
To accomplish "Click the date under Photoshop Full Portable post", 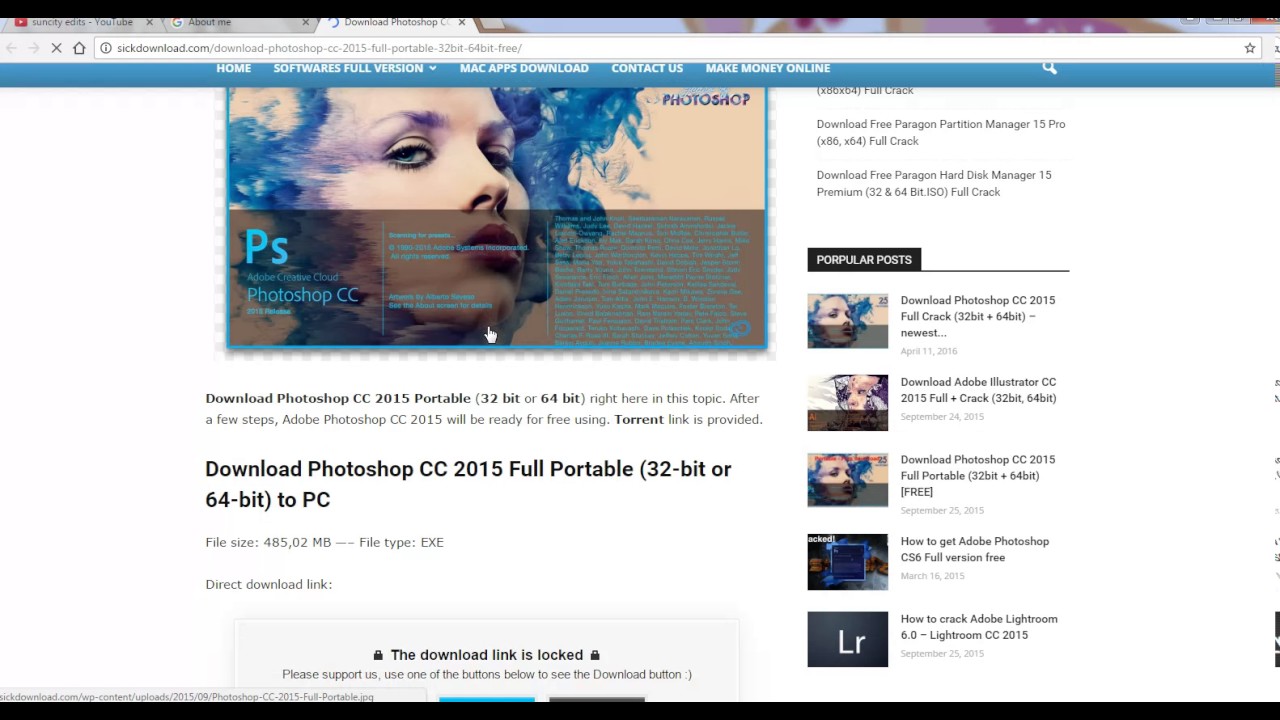I will [942, 511].
